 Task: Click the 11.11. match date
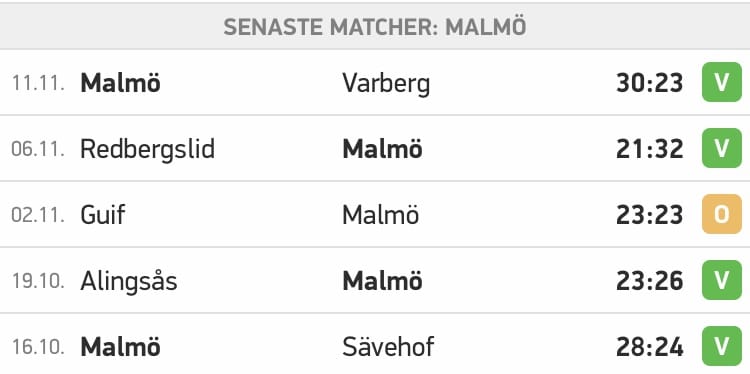click(38, 84)
